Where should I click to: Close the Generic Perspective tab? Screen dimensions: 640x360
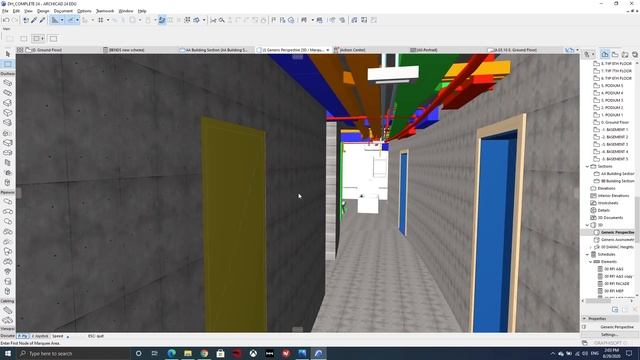(328, 50)
